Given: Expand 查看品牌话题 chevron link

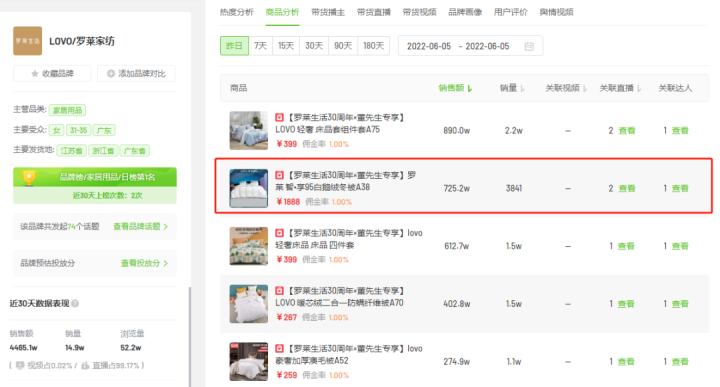Looking at the screenshot, I should [x=141, y=226].
